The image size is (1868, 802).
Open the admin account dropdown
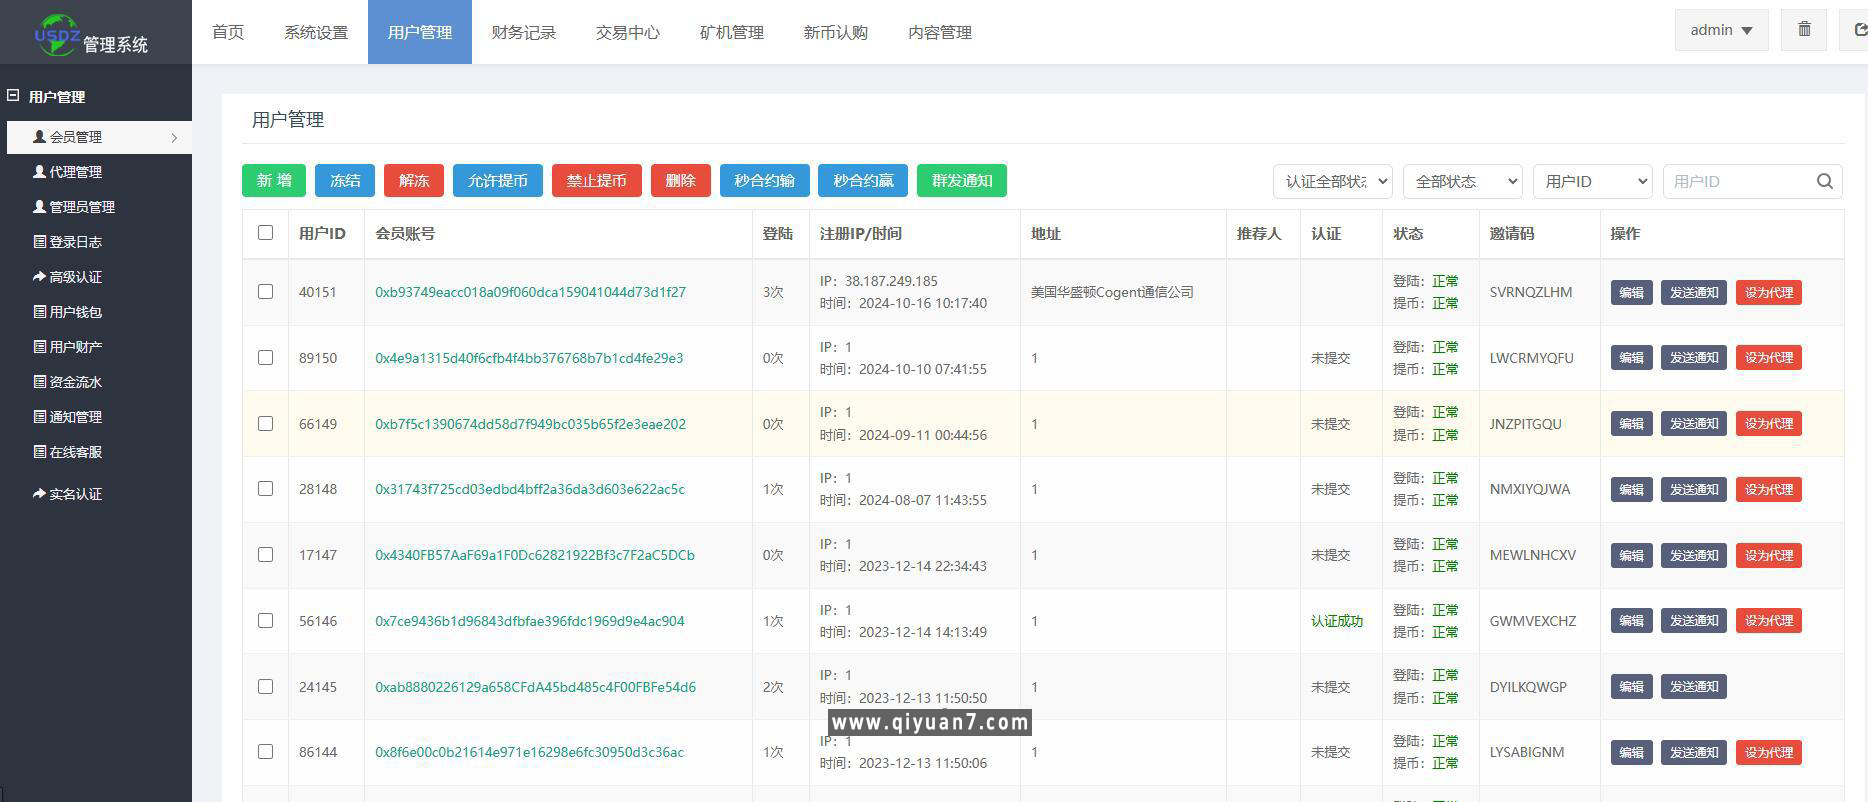(x=1721, y=30)
